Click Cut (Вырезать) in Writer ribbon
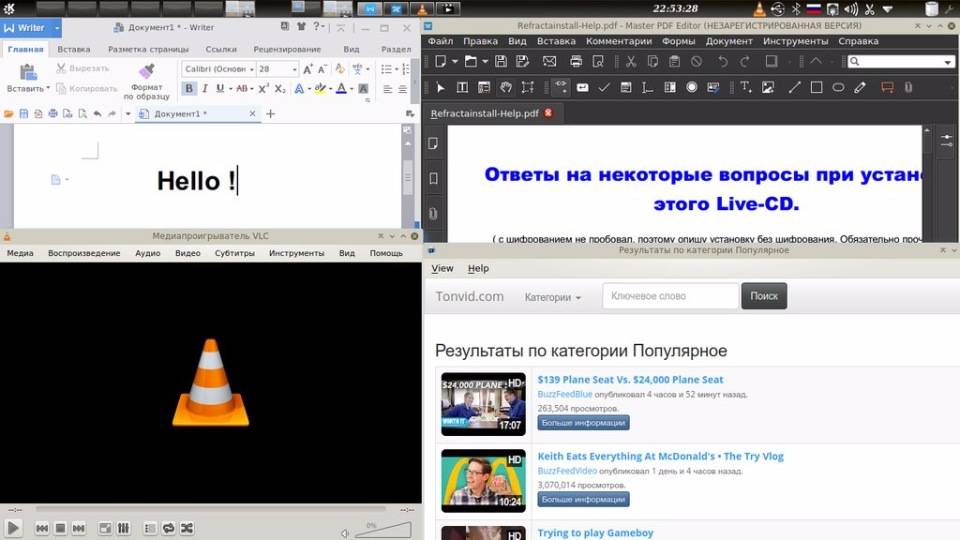The image size is (960, 540). (83, 68)
